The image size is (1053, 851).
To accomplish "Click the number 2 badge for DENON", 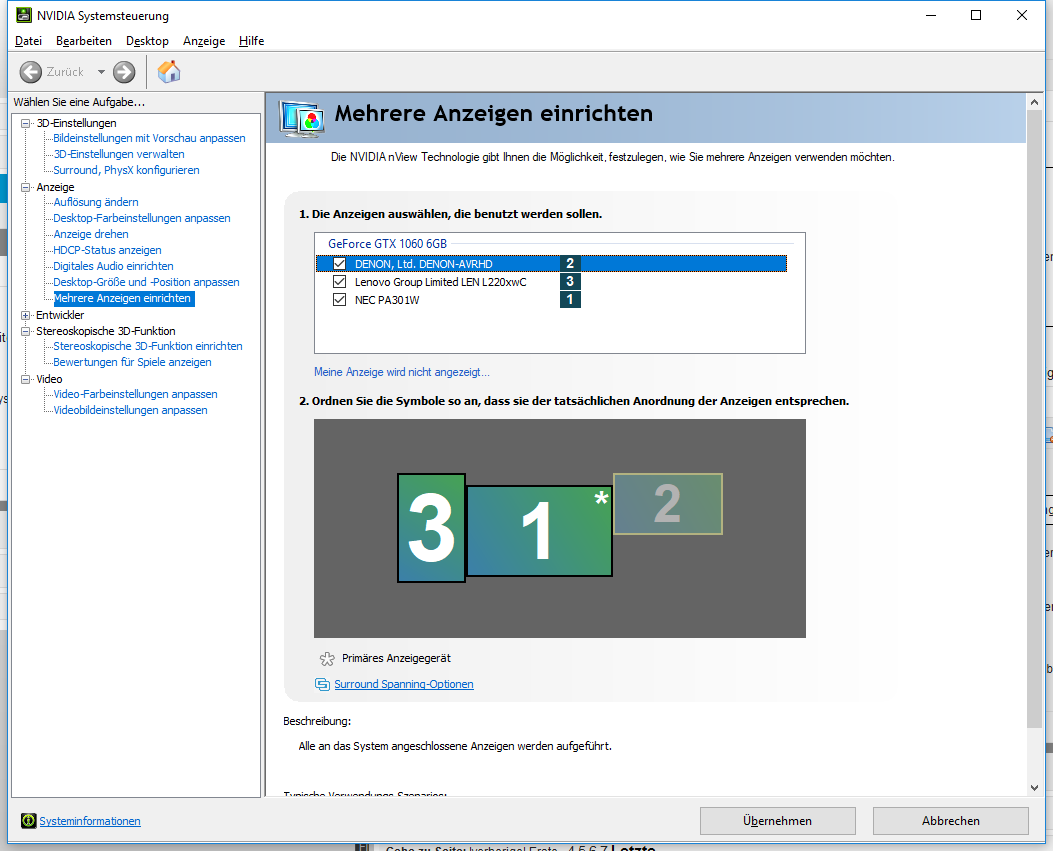I will click(569, 263).
